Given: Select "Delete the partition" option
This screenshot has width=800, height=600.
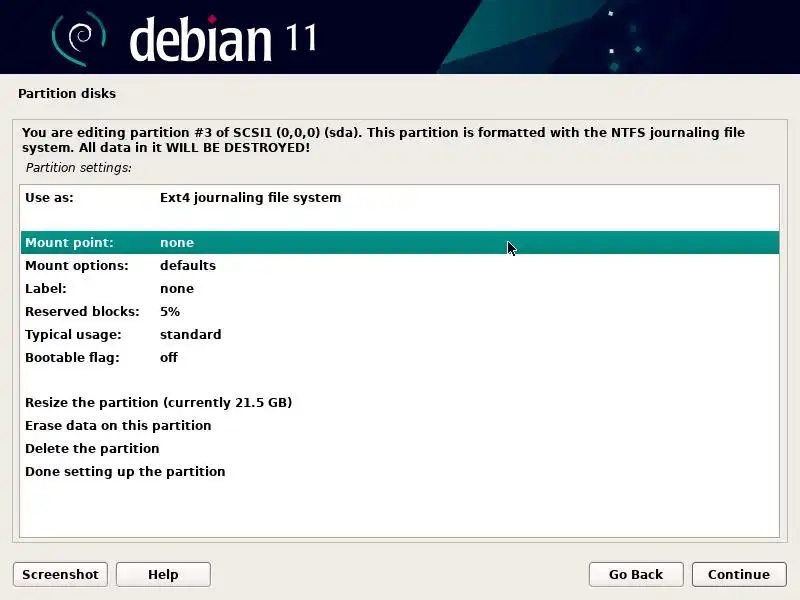Looking at the screenshot, I should [399, 448].
